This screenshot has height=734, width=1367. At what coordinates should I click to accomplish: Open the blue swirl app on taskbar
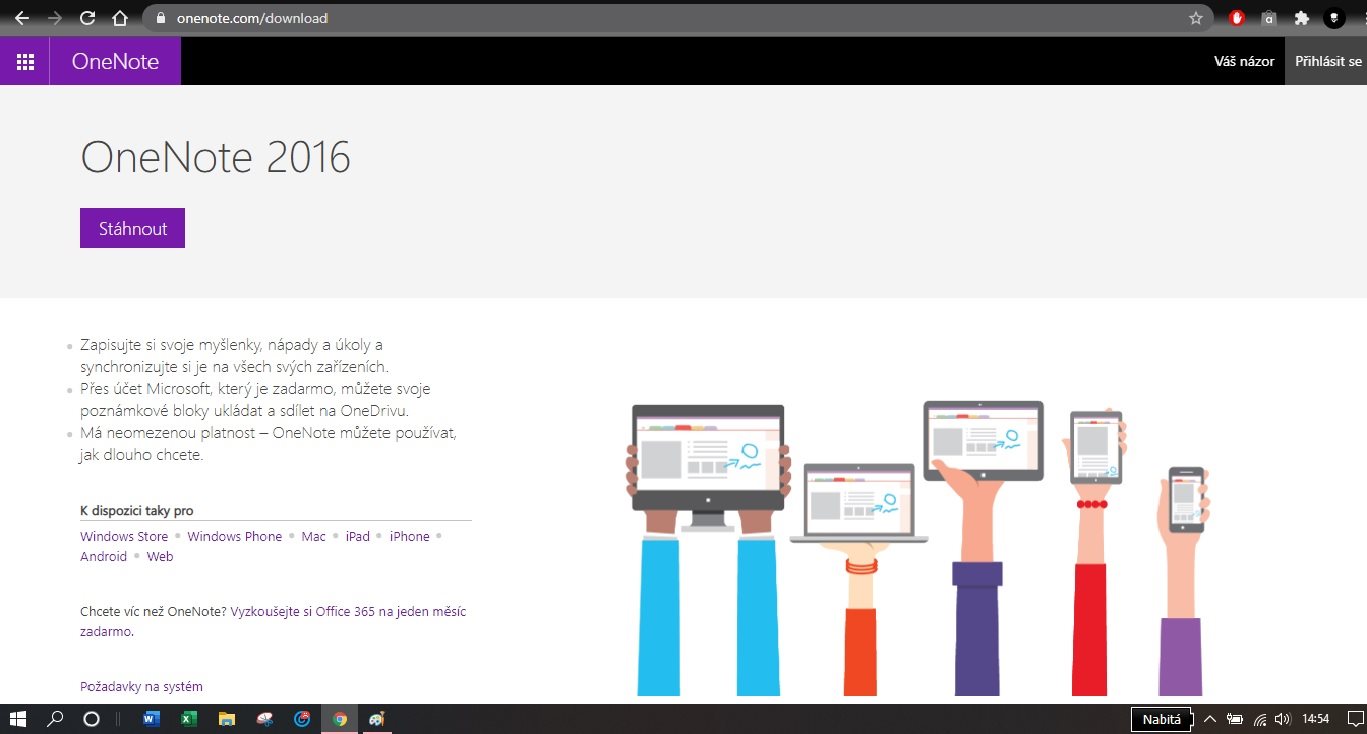302,719
